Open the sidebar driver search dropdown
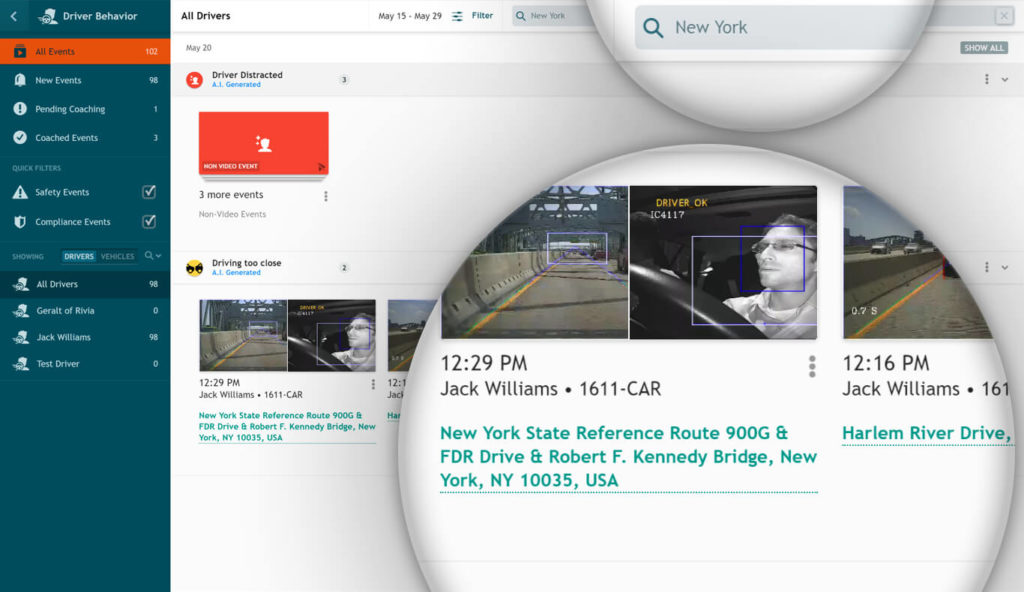Viewport: 1024px width, 592px height. pos(153,255)
